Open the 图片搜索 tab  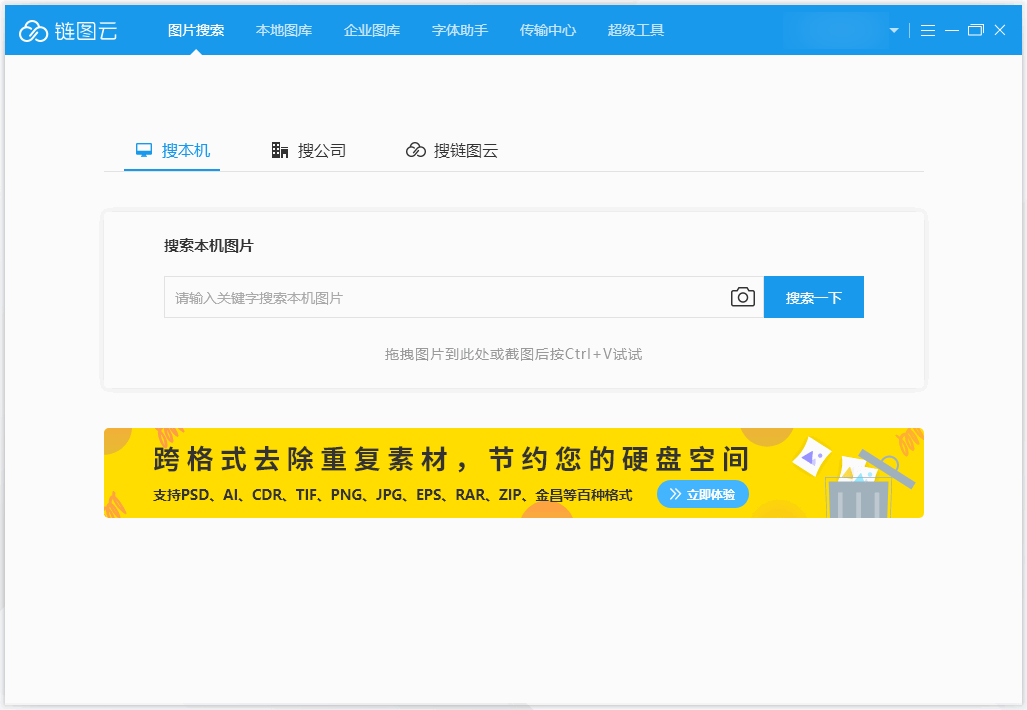(x=196, y=30)
